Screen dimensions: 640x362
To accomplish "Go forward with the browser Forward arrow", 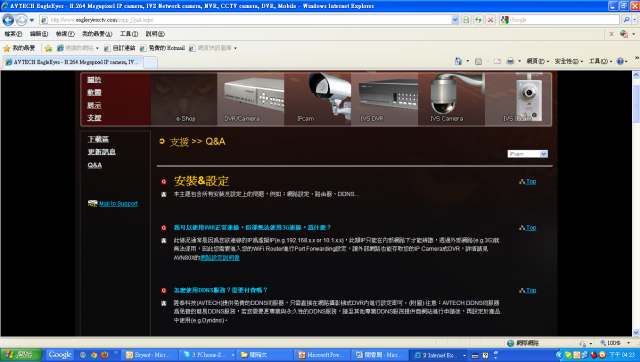I will 21,20.
